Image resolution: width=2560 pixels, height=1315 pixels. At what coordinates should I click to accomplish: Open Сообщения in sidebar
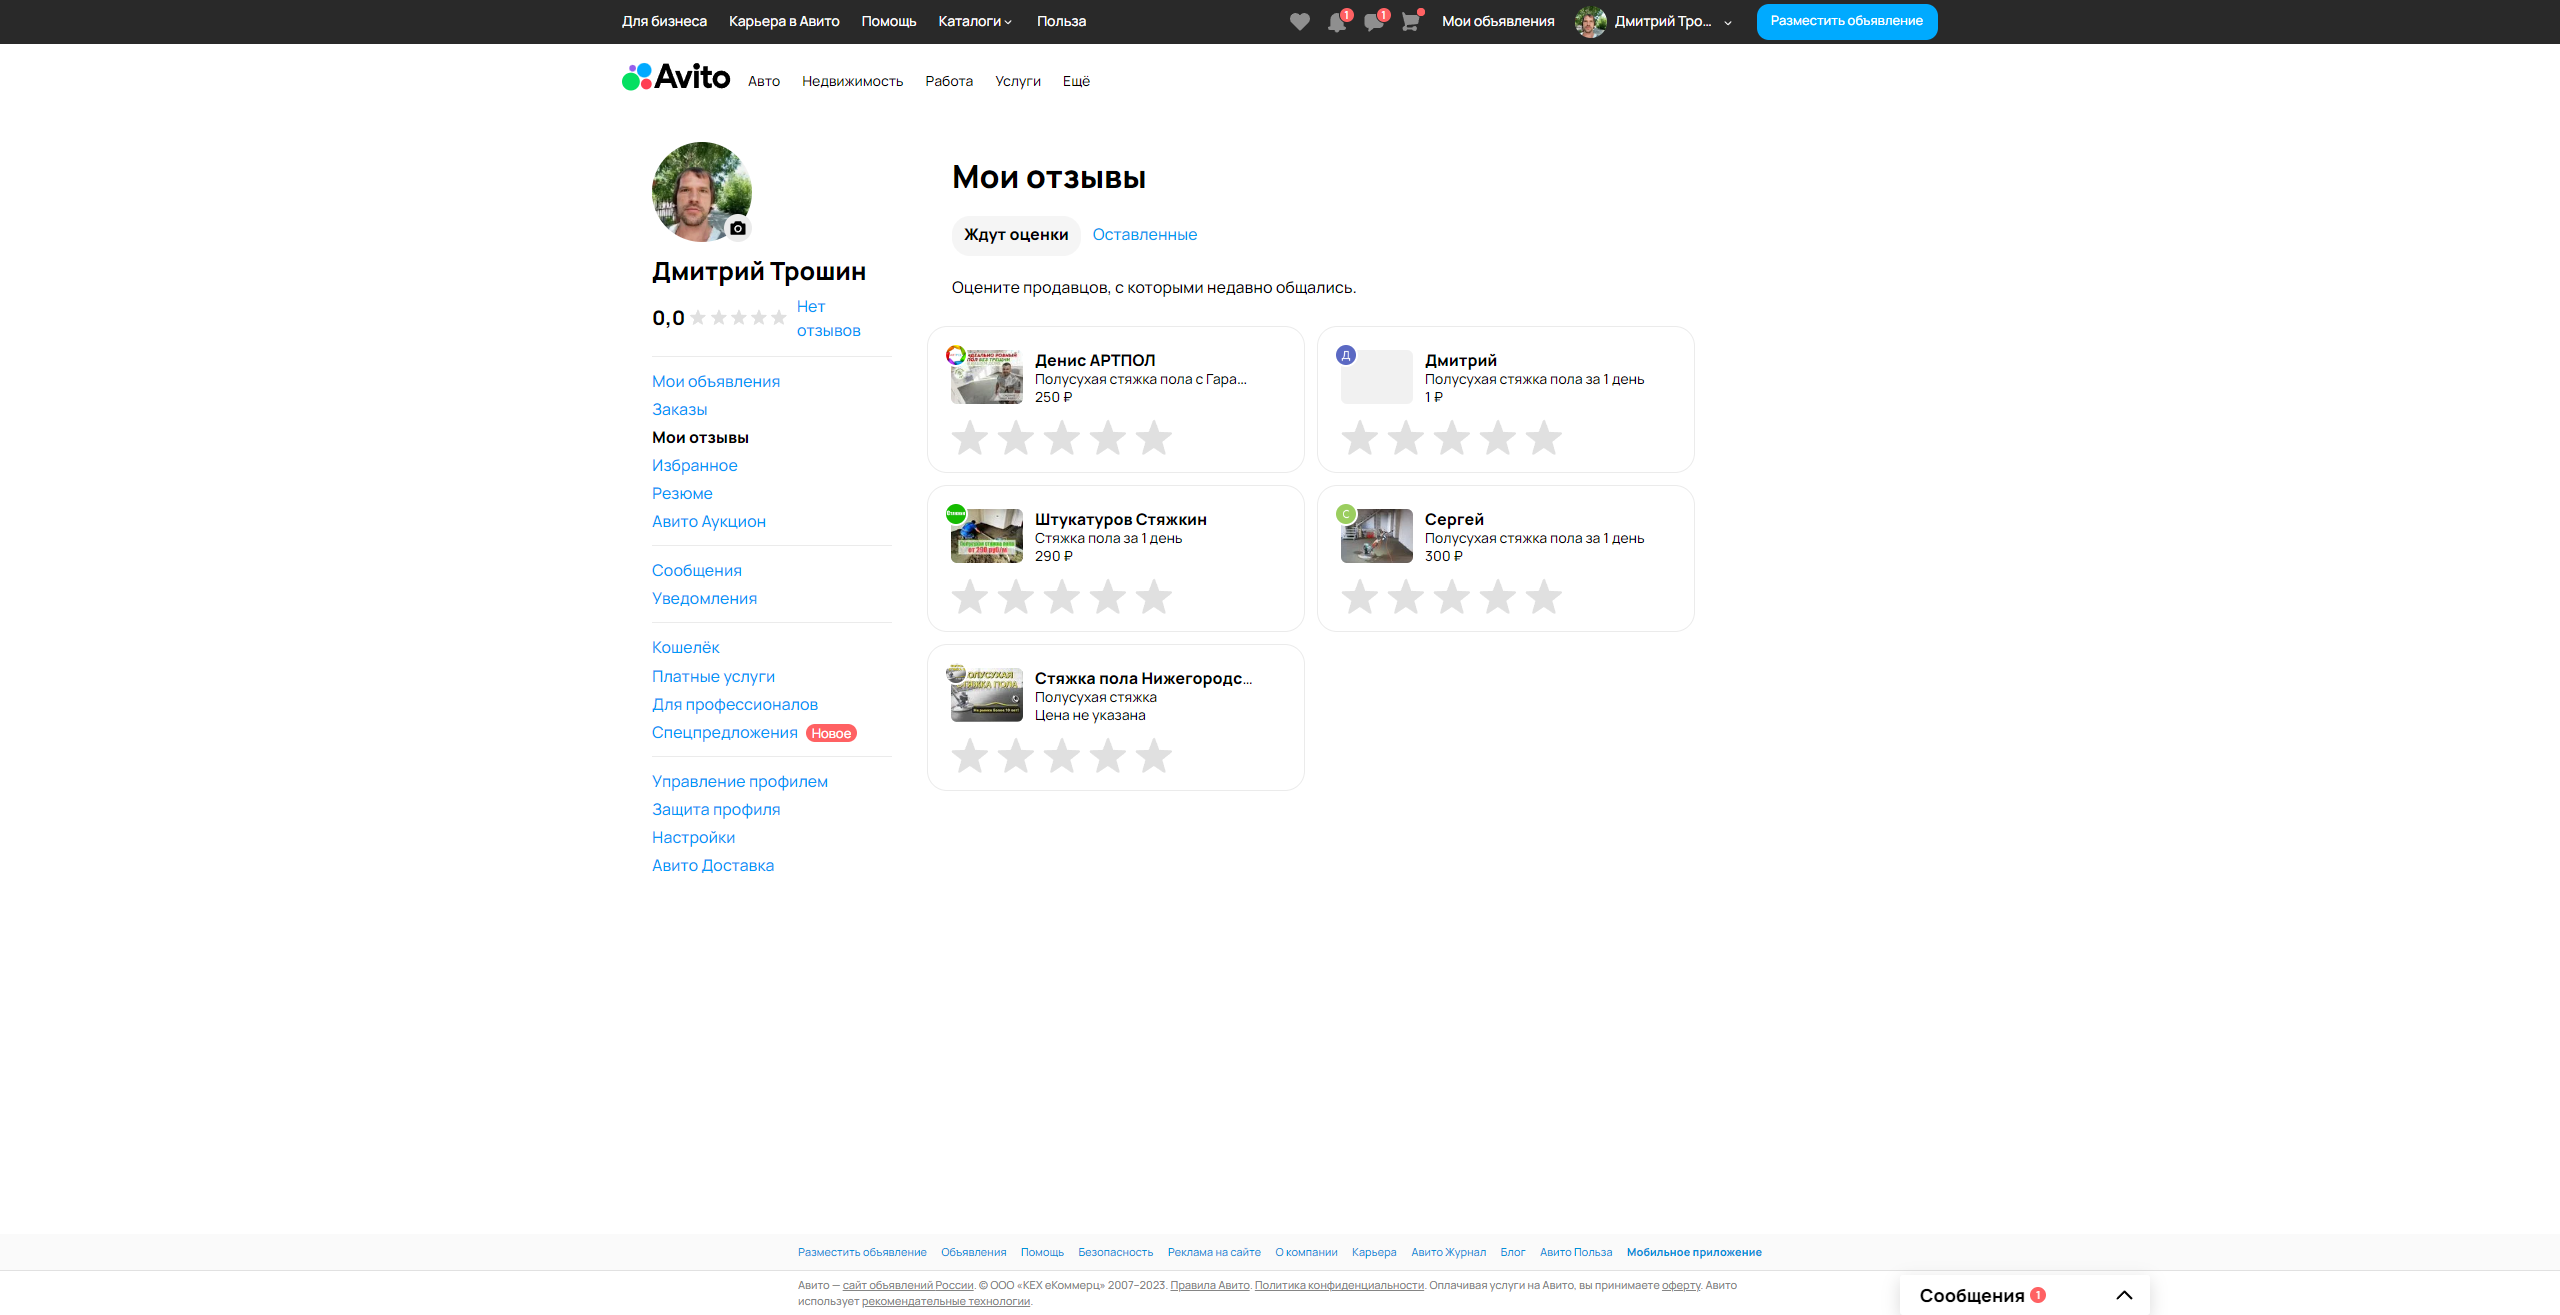pos(697,571)
